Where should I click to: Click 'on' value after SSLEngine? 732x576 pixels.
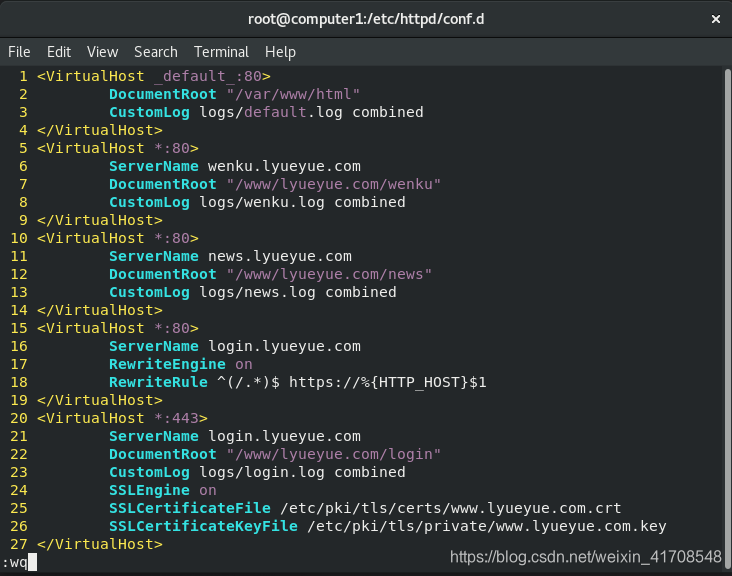[208, 490]
